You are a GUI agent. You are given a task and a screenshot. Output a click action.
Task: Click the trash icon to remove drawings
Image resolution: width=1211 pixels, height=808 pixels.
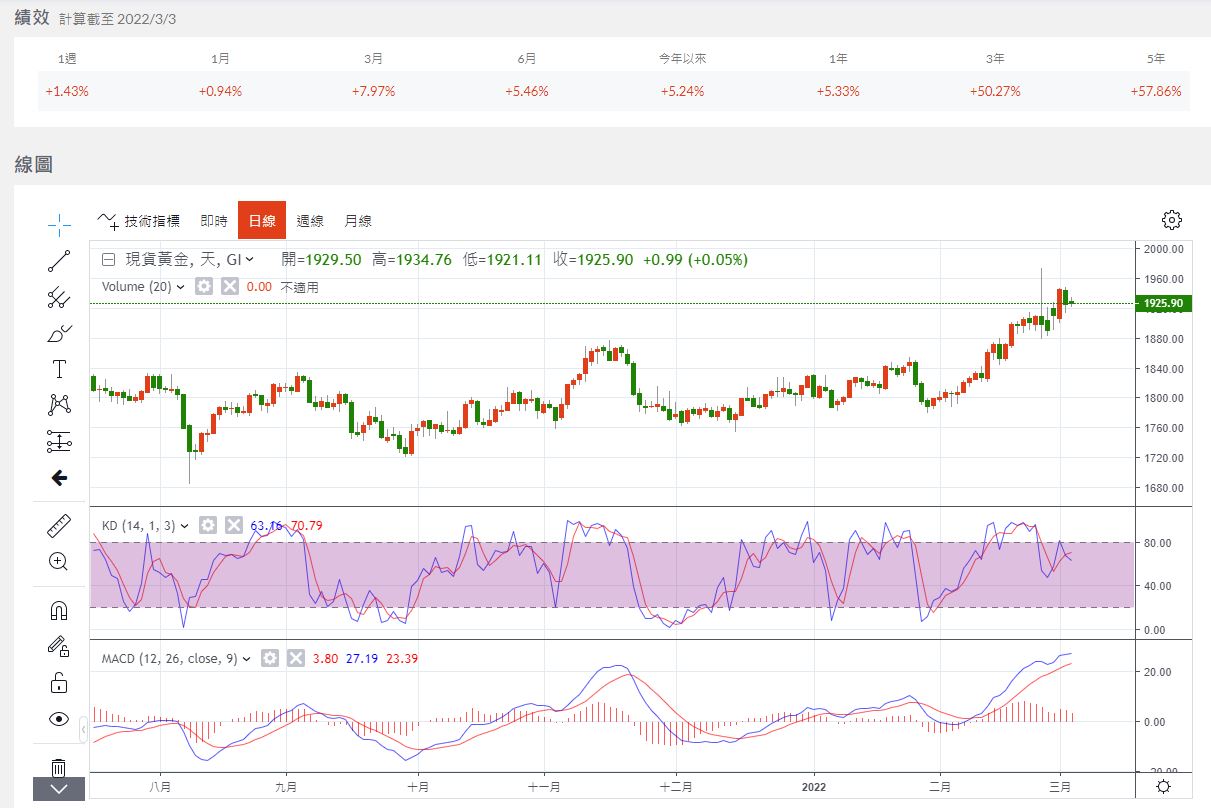pyautogui.click(x=59, y=767)
